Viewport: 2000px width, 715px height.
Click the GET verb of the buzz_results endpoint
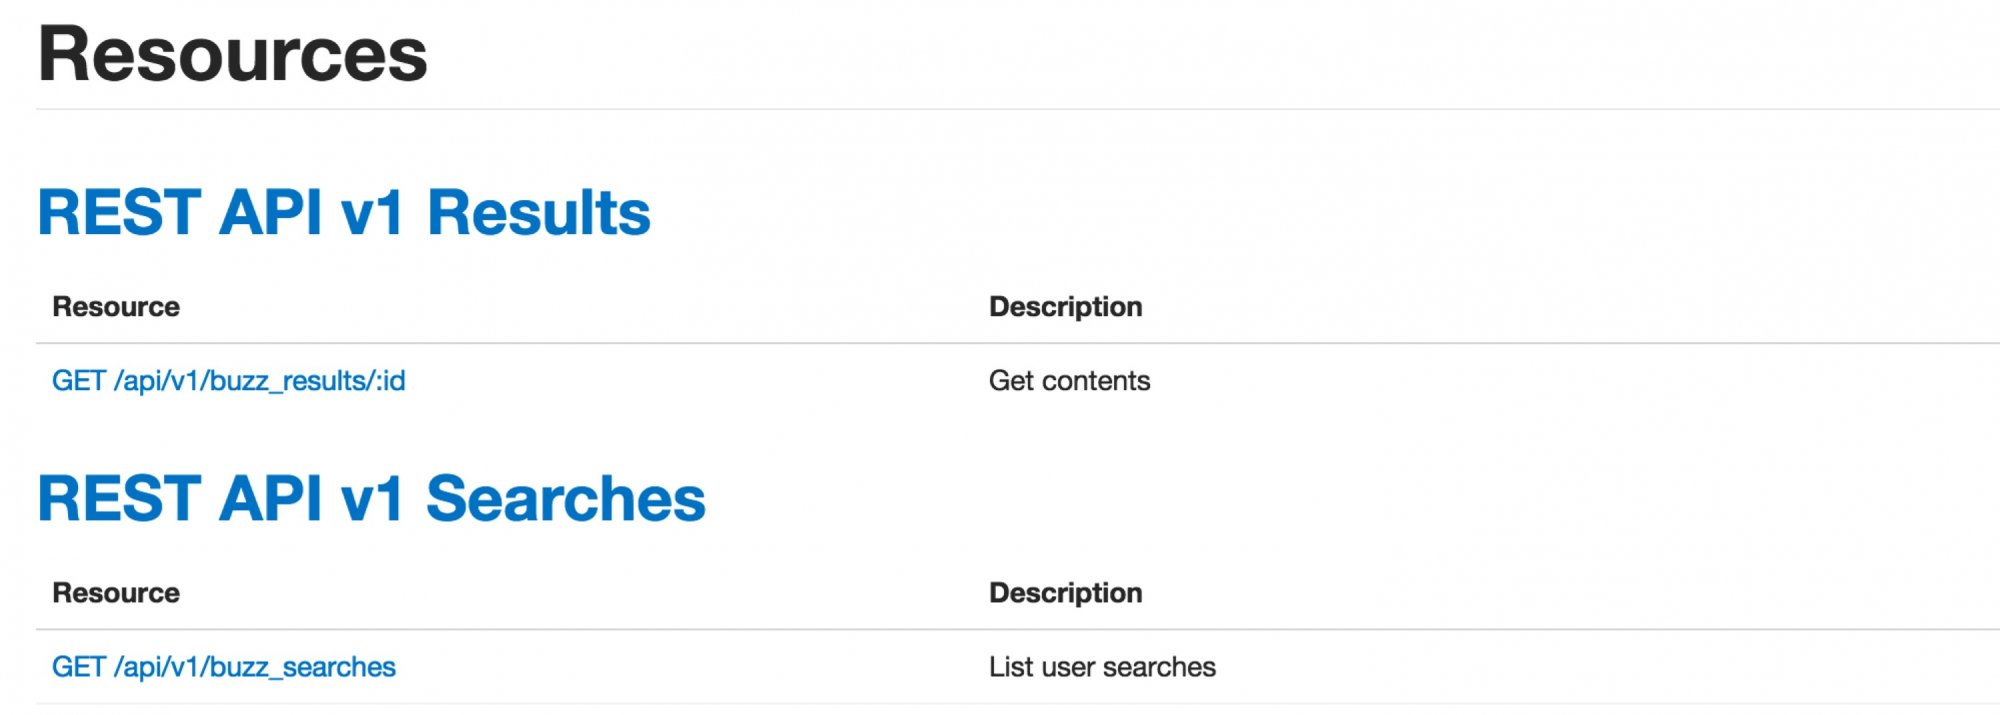pos(79,381)
